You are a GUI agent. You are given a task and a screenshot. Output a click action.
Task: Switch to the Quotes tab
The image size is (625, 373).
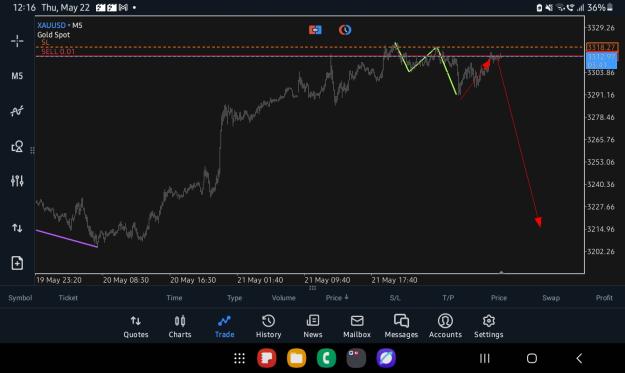tap(136, 327)
